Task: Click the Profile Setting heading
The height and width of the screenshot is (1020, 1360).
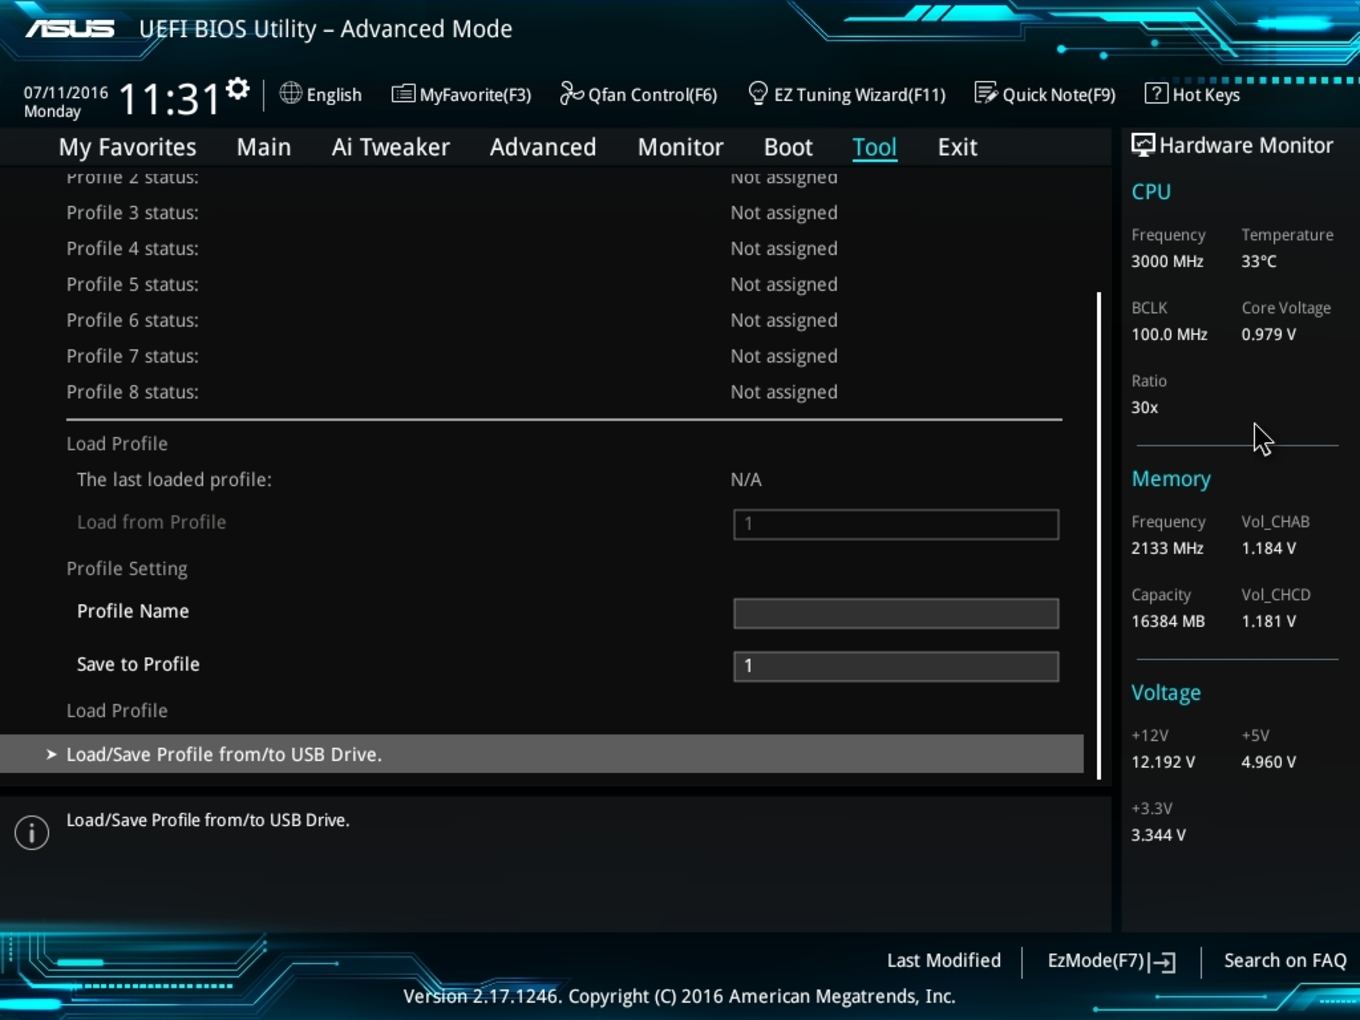Action: pos(127,569)
